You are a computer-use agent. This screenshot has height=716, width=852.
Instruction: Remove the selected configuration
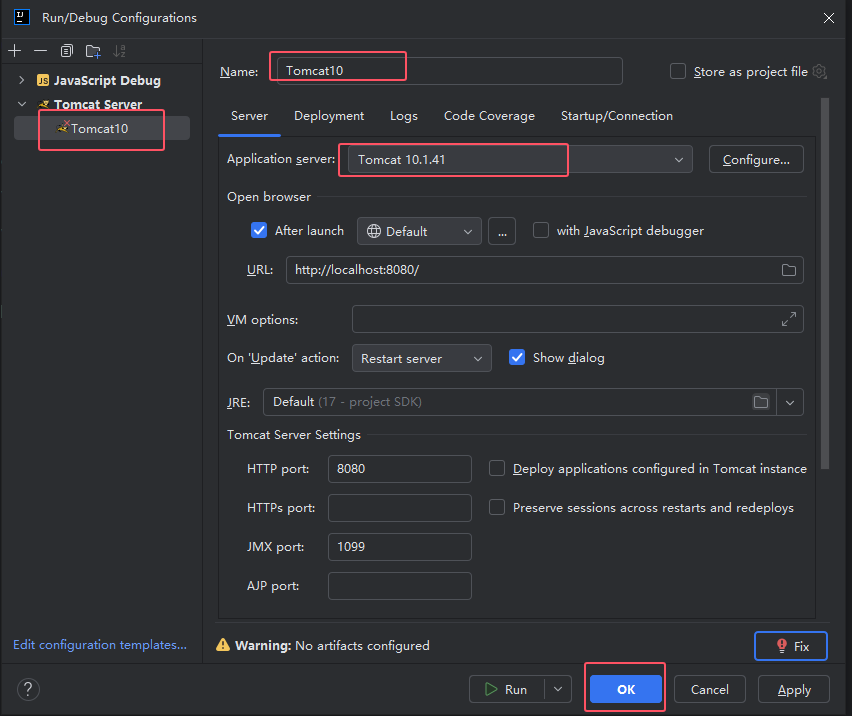coord(40,51)
